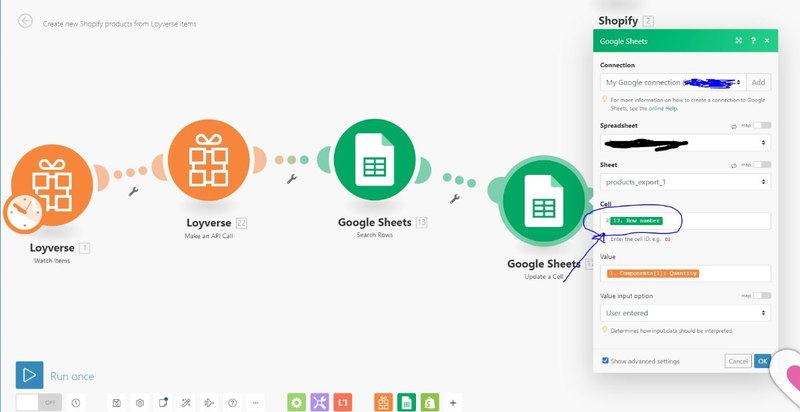Open help question mark in panel header
The width and height of the screenshot is (800, 412).
[x=752, y=41]
